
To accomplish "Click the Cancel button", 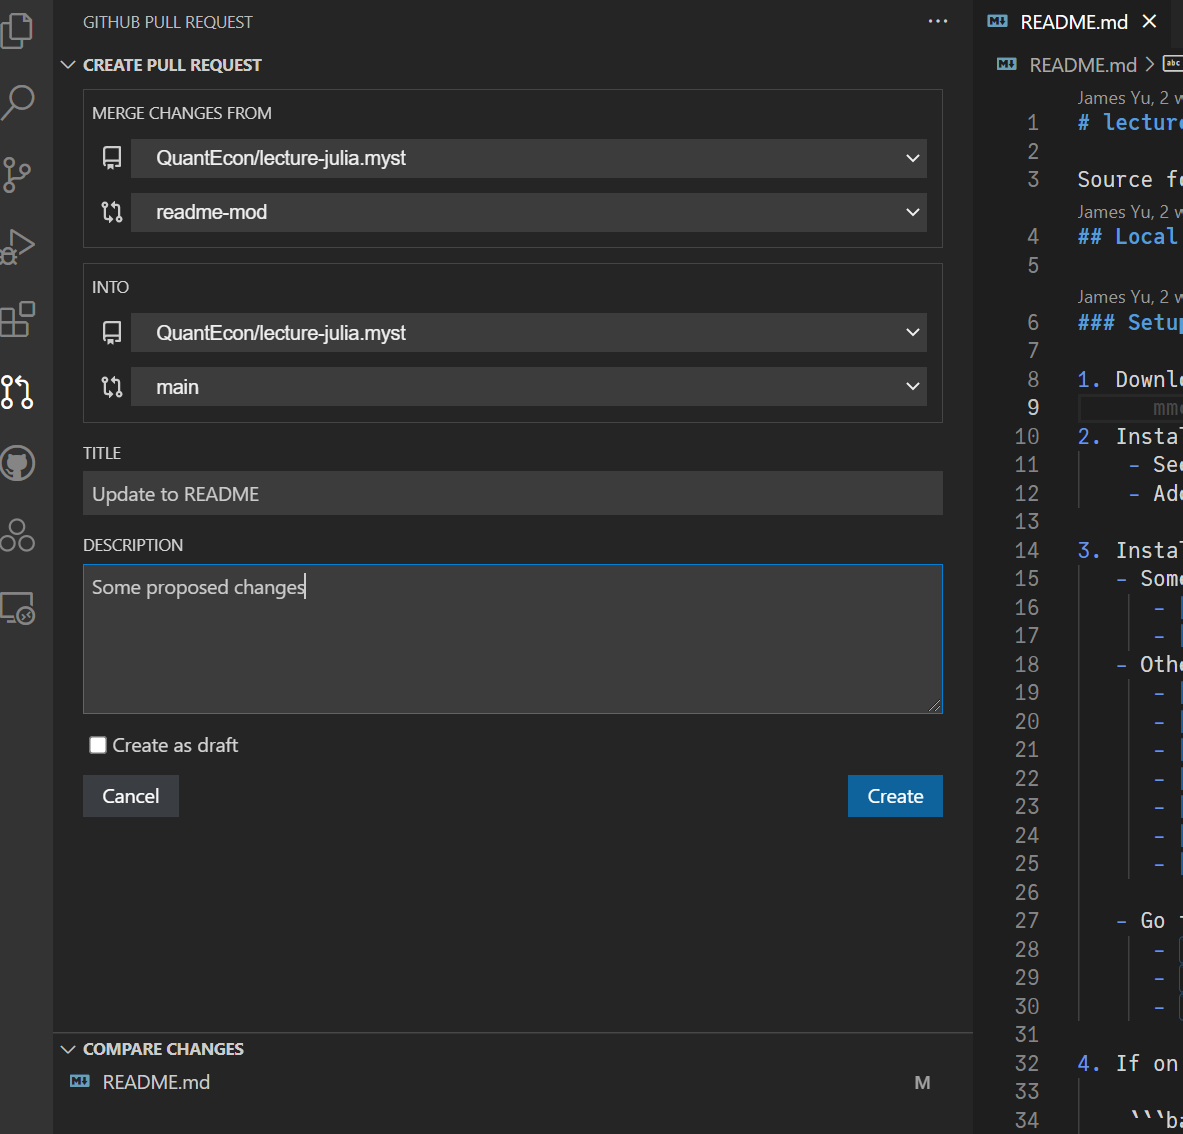I will 131,796.
